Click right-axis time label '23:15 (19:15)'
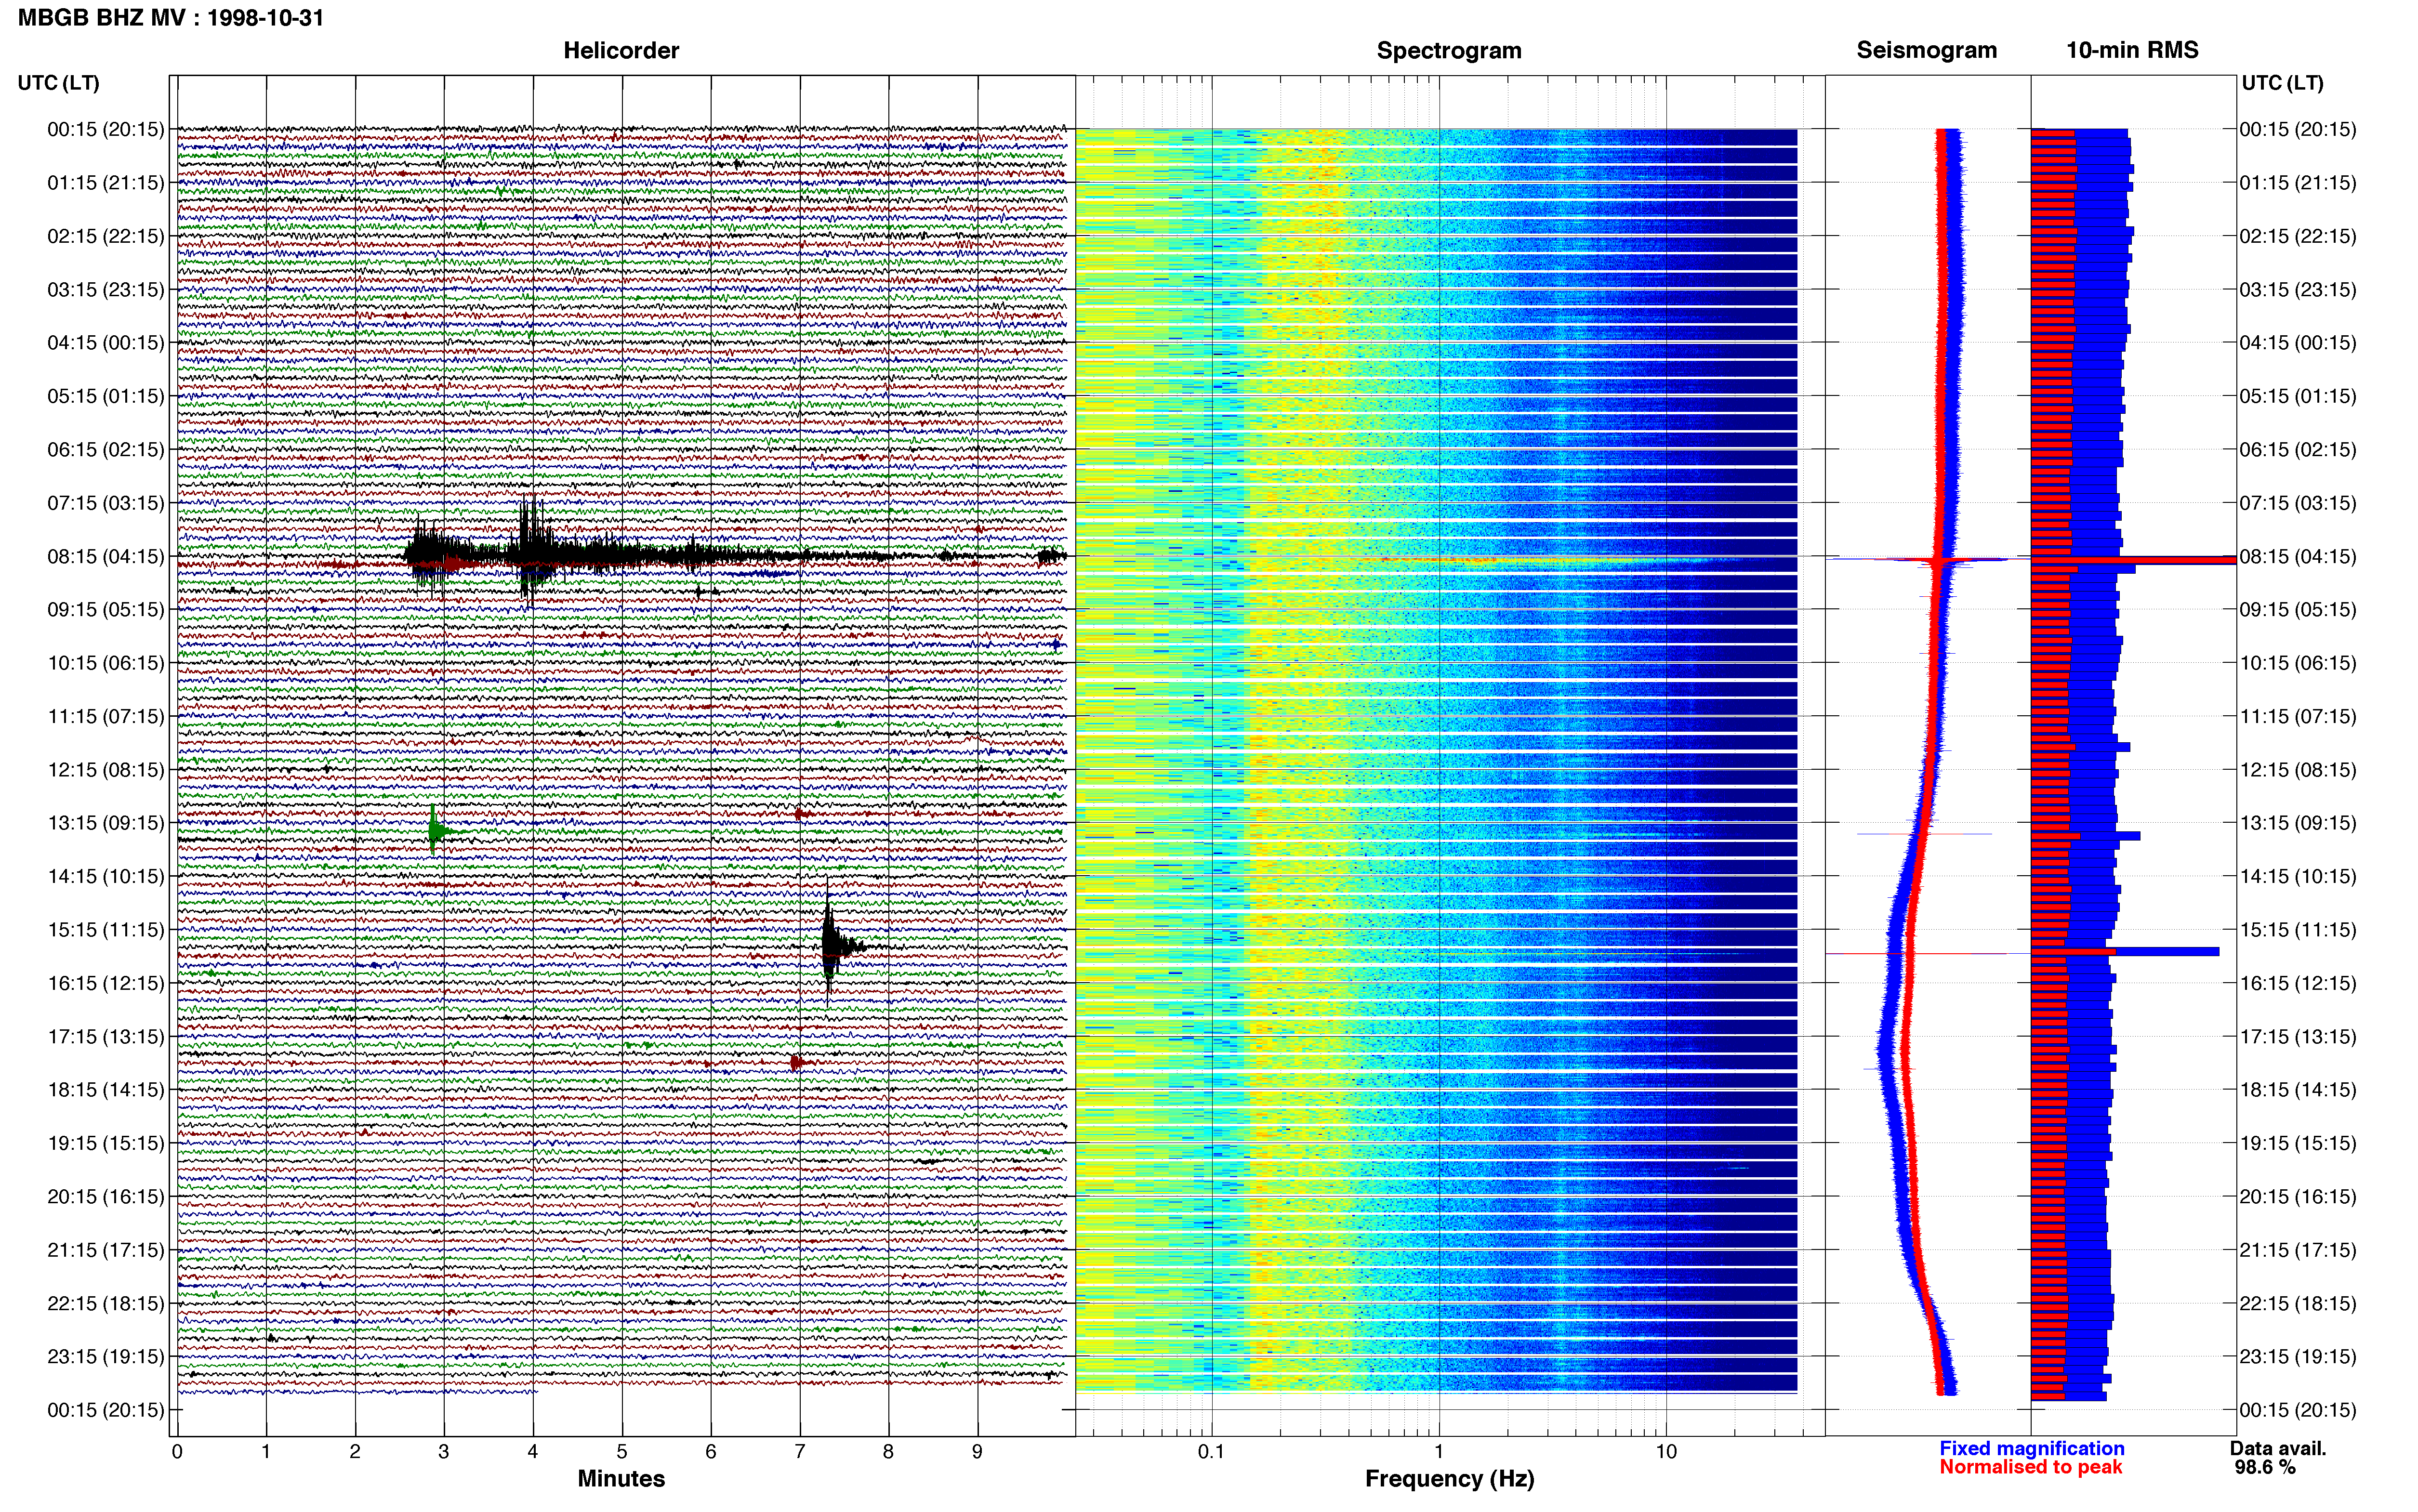The height and width of the screenshot is (1512, 2418). [2297, 1357]
